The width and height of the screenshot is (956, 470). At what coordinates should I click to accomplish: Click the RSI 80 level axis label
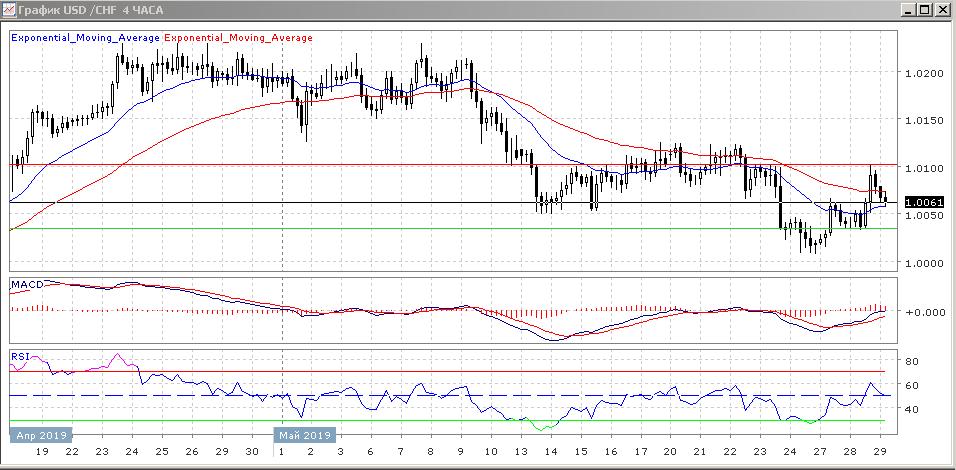pos(912,361)
